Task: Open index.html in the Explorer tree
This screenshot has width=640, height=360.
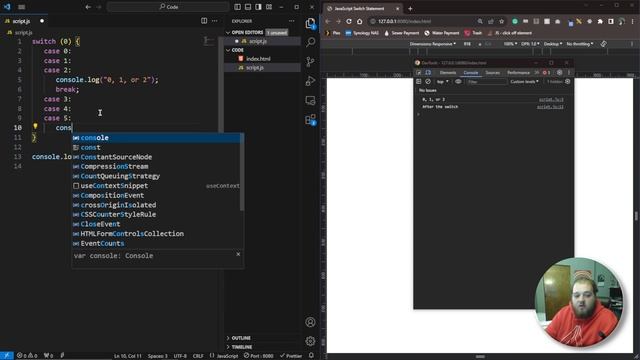Action: pos(258,59)
